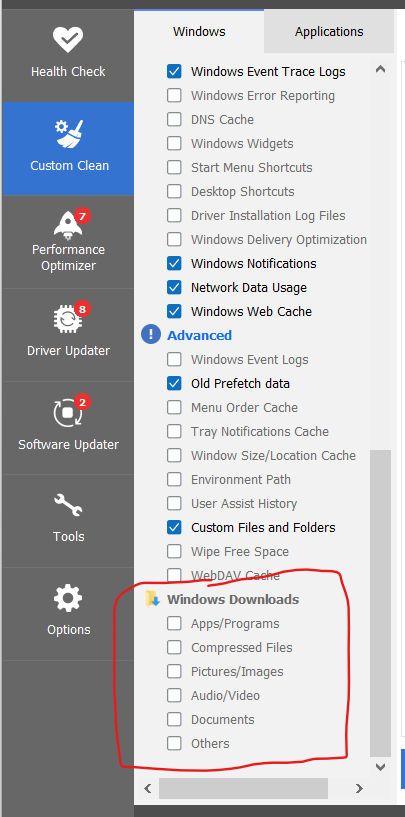Open the Health Check heart icon
405x817 pixels.
coord(68,39)
